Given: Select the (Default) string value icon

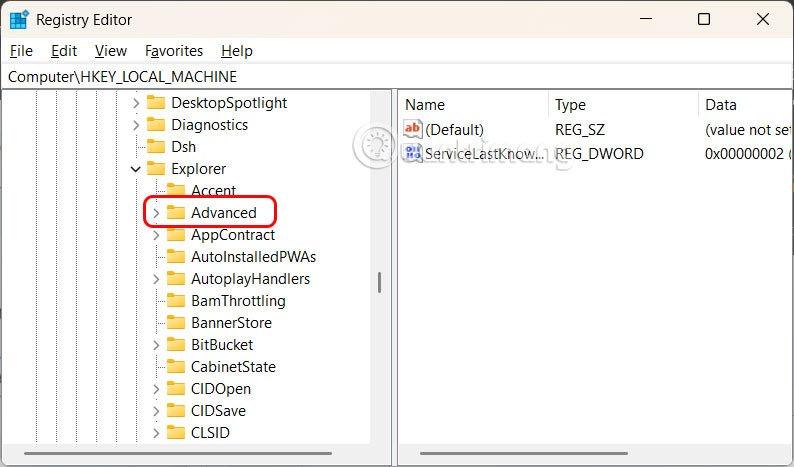Looking at the screenshot, I should click(x=413, y=129).
